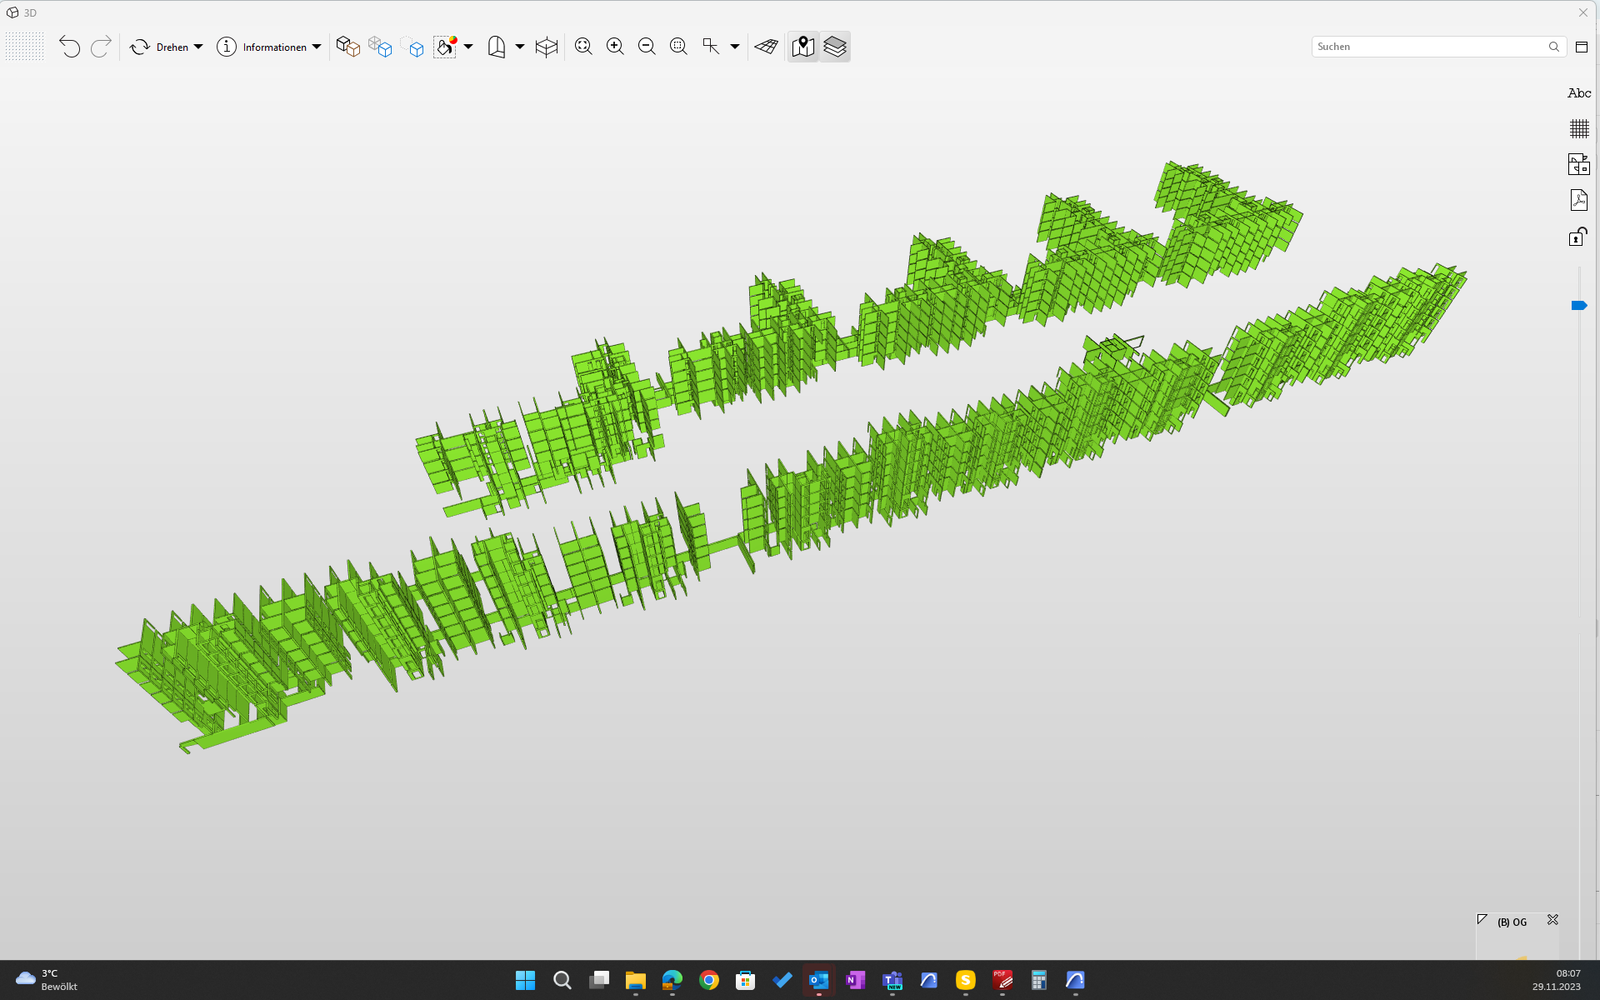Open the Informationen dropdown arrow
The image size is (1600, 1000).
point(317,47)
